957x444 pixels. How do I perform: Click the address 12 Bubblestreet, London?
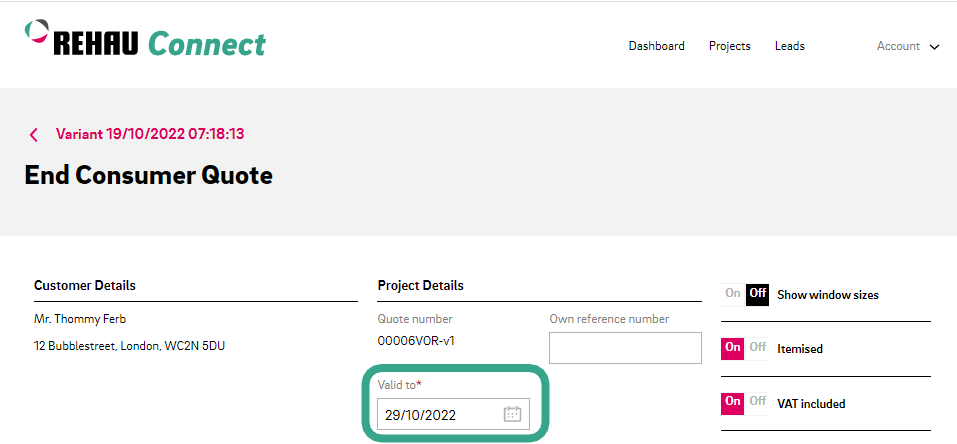(131, 346)
